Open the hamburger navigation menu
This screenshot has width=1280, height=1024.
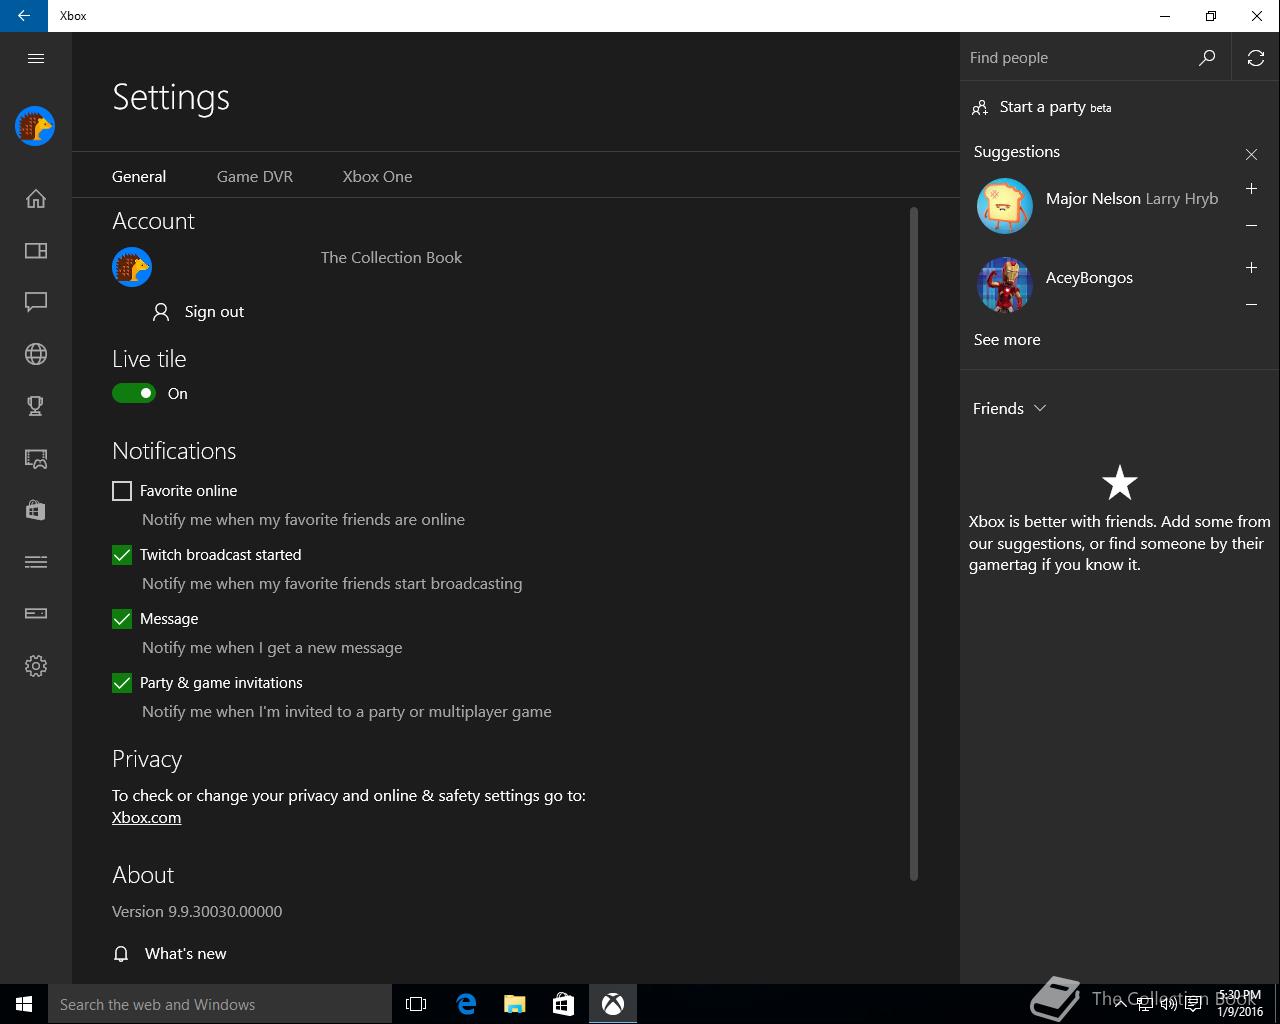coord(36,58)
